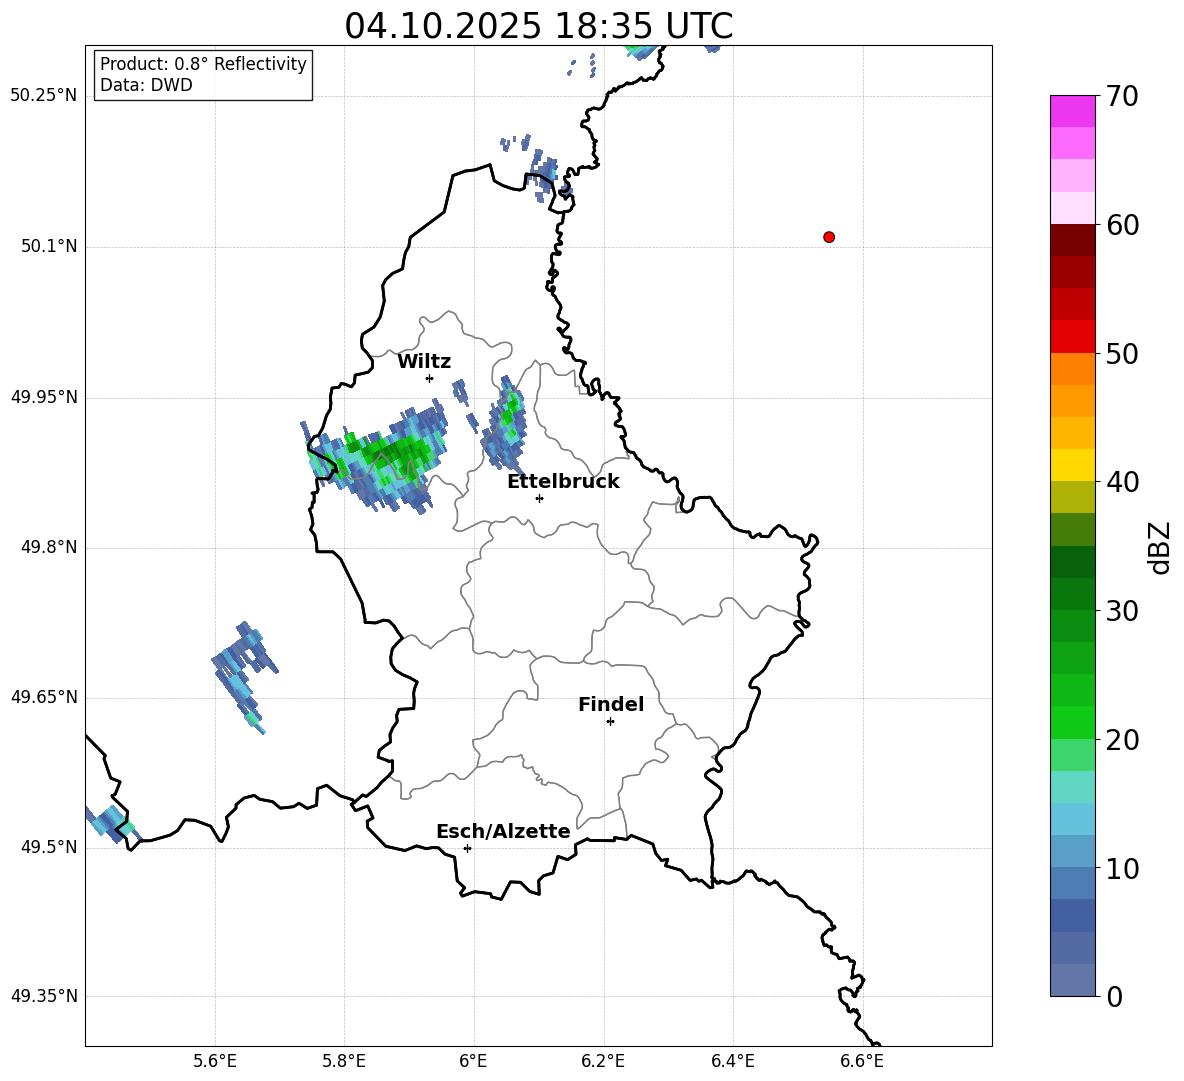Click the 6.2°E longitude label
This screenshot has height=1081, width=1184.
point(603,1061)
